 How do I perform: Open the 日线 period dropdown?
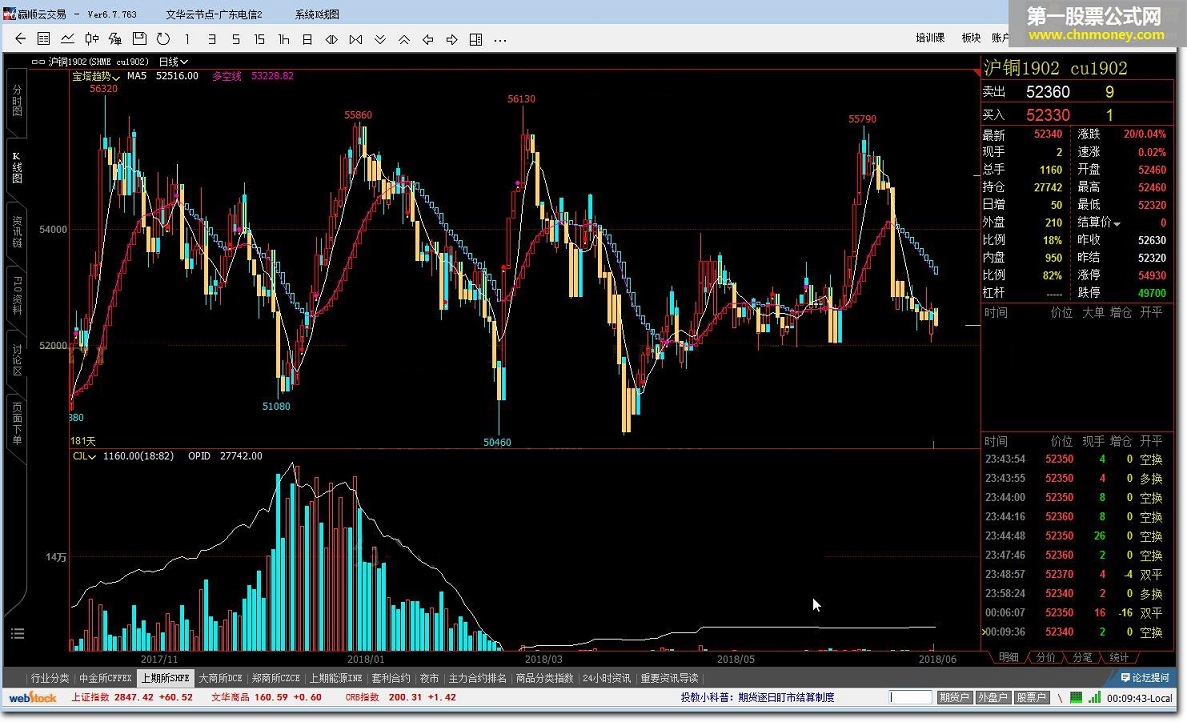[x=173, y=61]
